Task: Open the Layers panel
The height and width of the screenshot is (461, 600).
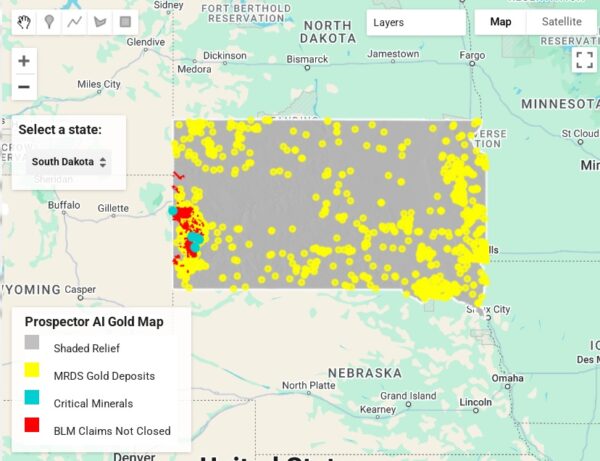Action: (x=416, y=23)
